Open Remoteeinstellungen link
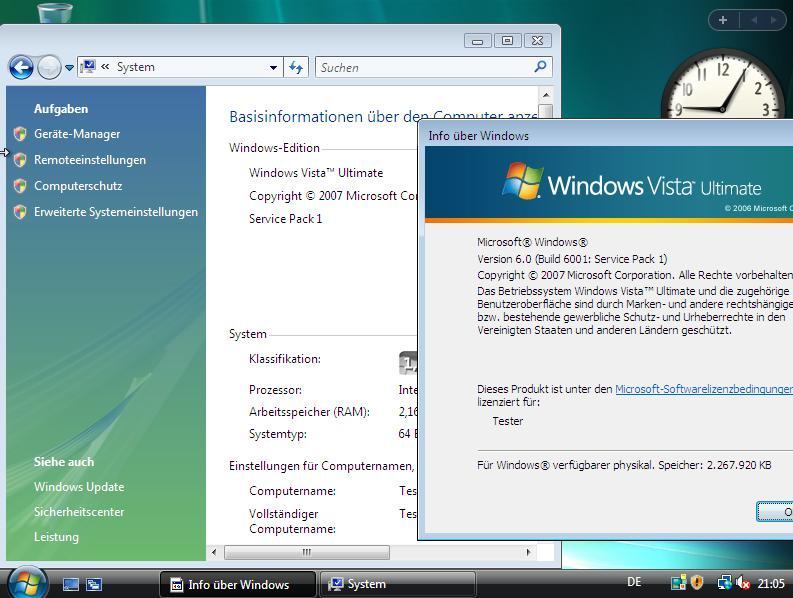Screen dimensions: 793x598 coord(90,160)
